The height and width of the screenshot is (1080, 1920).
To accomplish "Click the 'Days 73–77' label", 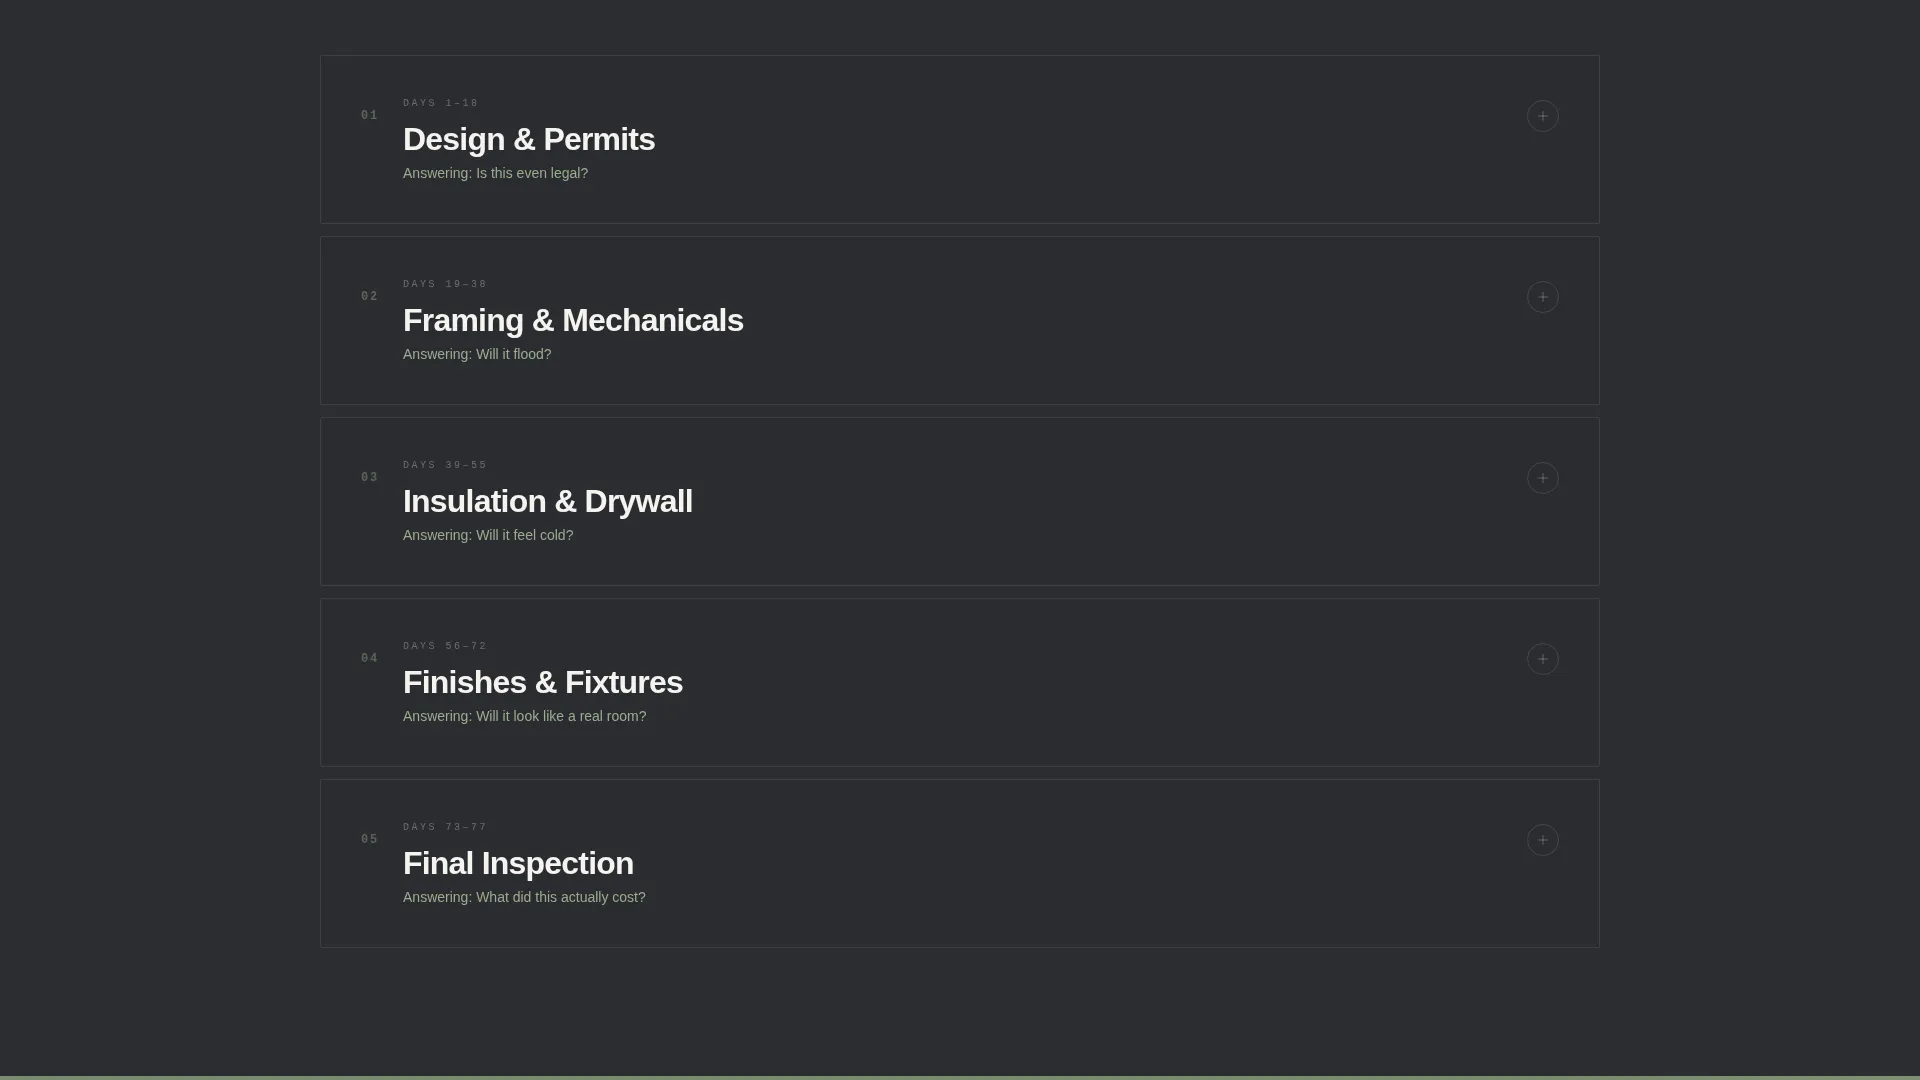I will pyautogui.click(x=445, y=827).
